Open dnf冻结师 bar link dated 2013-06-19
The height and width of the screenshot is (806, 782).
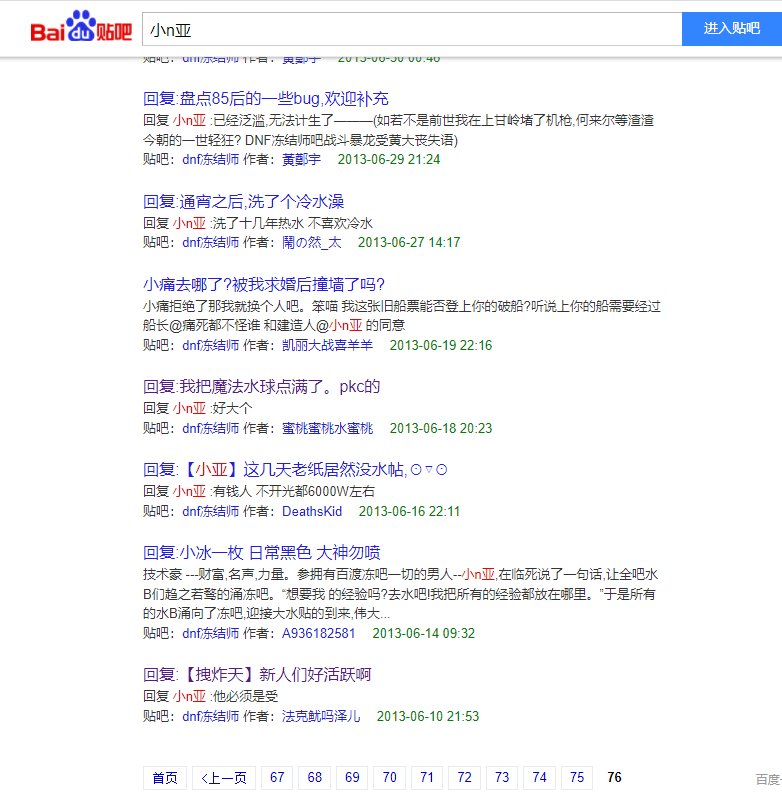(x=210, y=345)
